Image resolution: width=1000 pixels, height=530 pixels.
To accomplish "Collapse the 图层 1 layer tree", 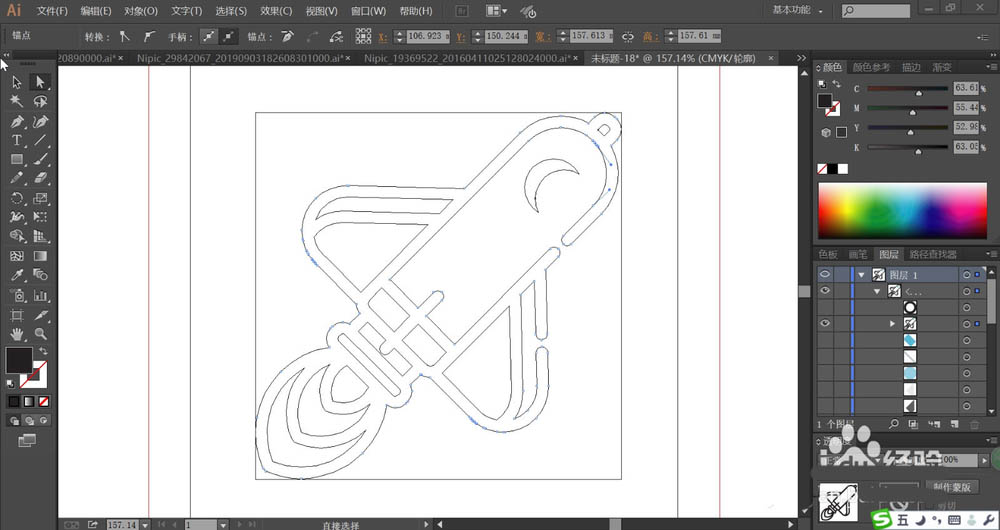I will point(862,275).
